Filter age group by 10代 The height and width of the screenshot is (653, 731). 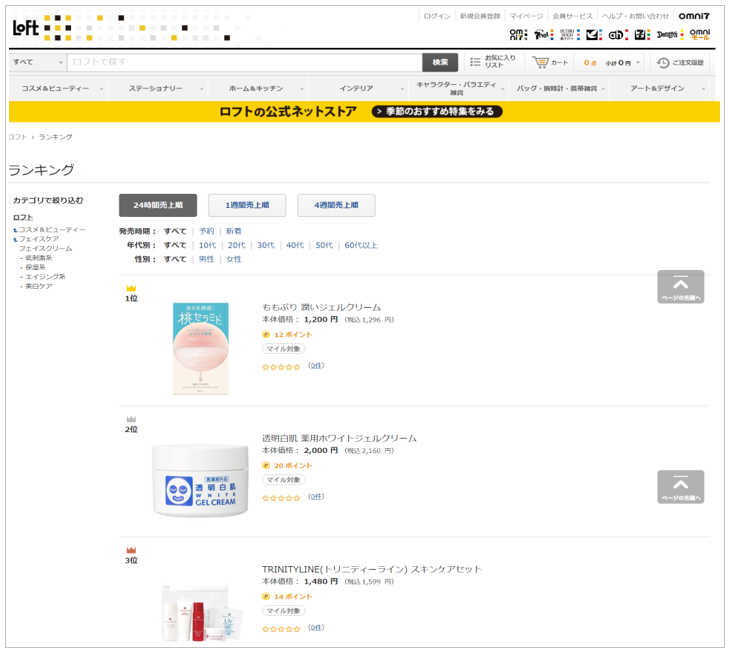click(x=207, y=245)
